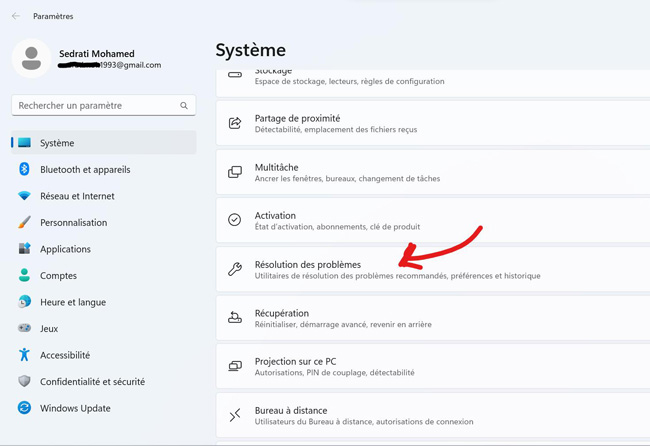
Task: Go to Applications settings
Action: pyautogui.click(x=65, y=249)
